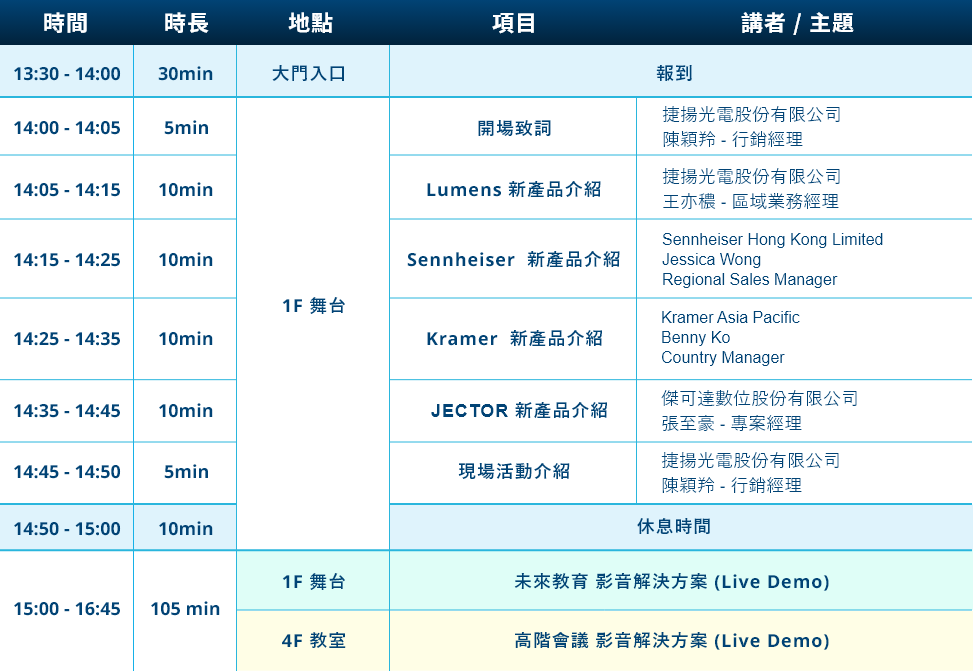
Task: Click the 項目 column header
Action: pyautogui.click(x=514, y=23)
